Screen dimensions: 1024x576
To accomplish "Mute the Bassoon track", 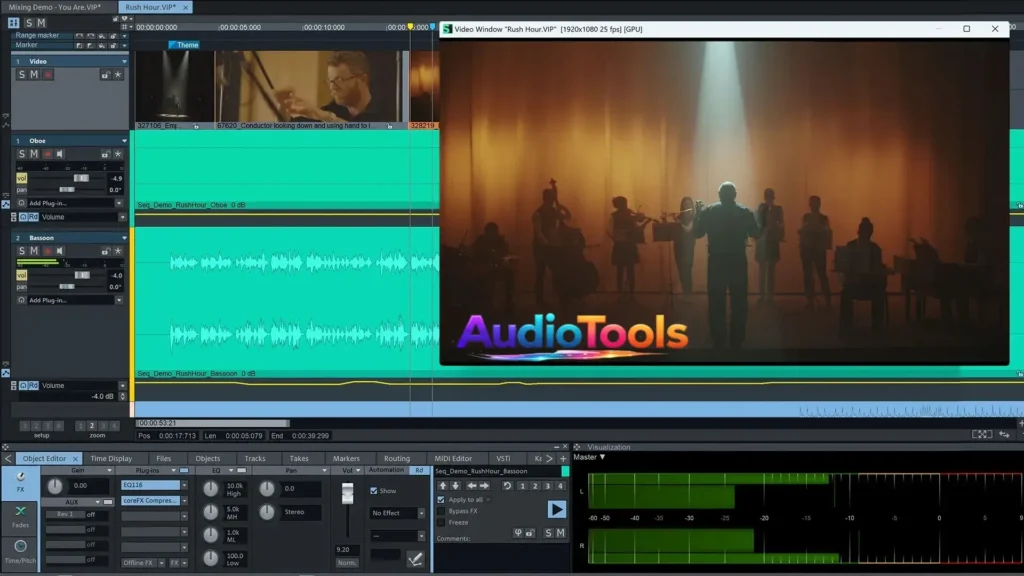I will coord(34,251).
